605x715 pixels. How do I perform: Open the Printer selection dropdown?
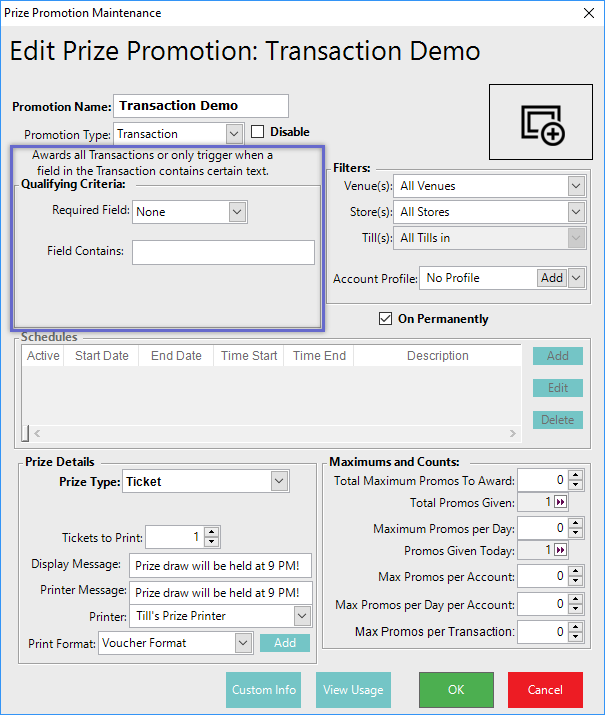(x=302, y=616)
